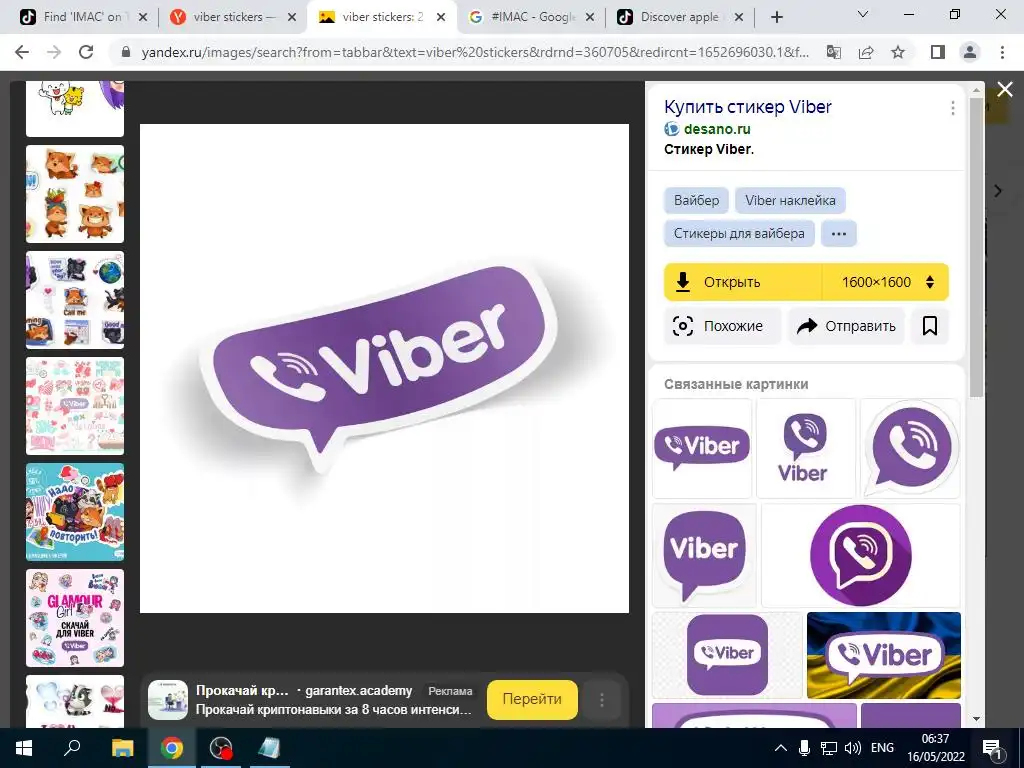Open related Viber on Ukrainian flag image
1024x768 pixels.
click(884, 655)
